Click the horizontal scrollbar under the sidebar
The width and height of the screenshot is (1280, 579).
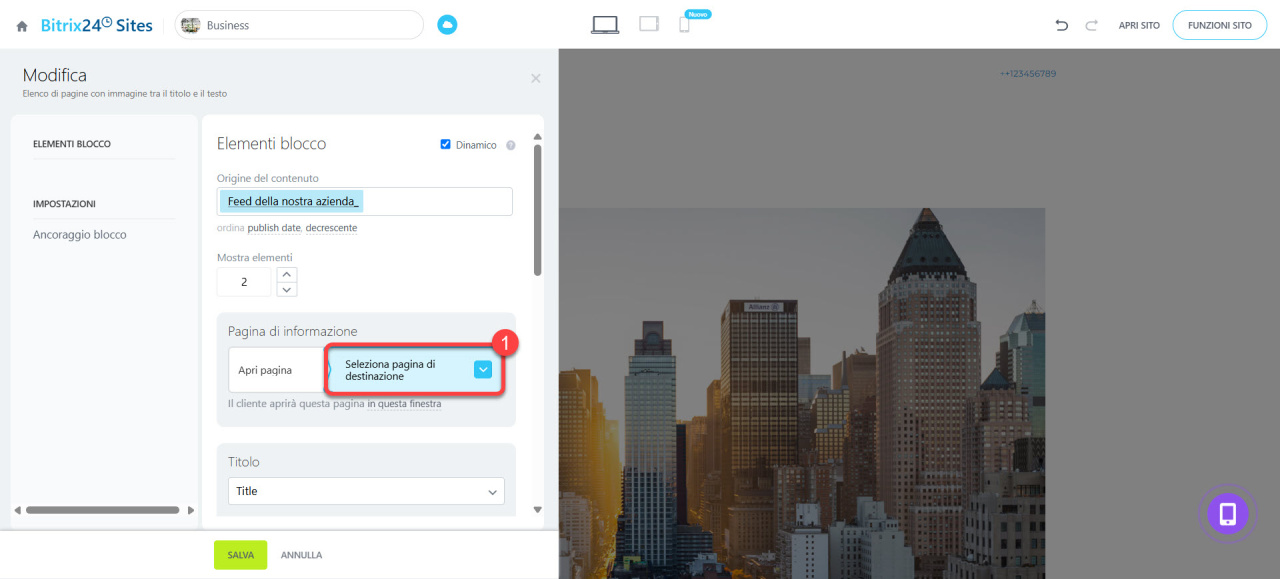coord(103,510)
